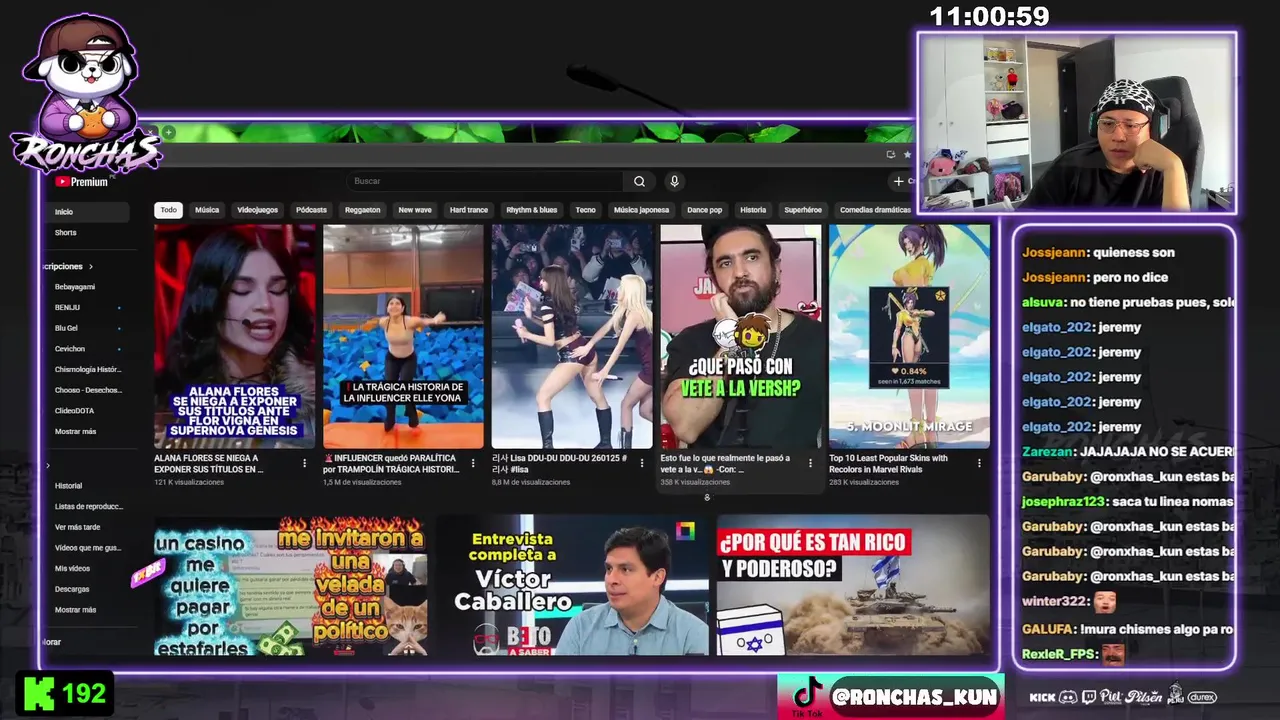This screenshot has height=720, width=1280.
Task: Open the ¿Por qué es tan rico y poderoso? thumbnail
Action: click(853, 585)
